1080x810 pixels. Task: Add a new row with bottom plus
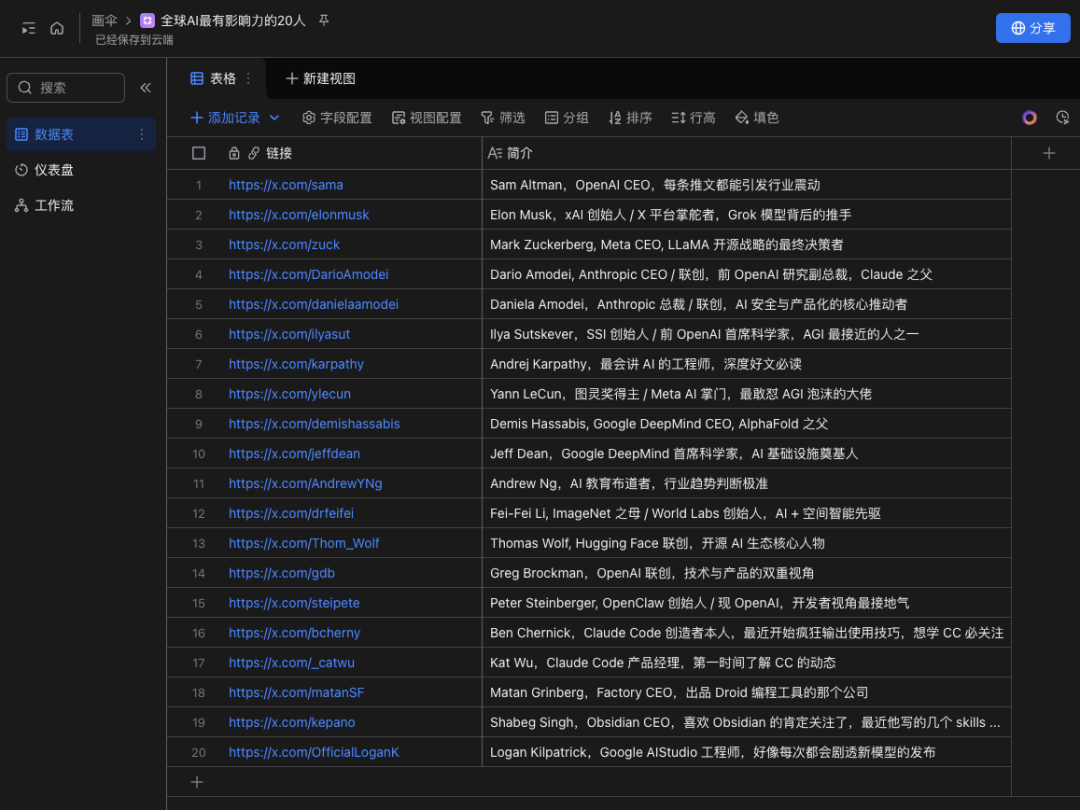click(x=197, y=782)
